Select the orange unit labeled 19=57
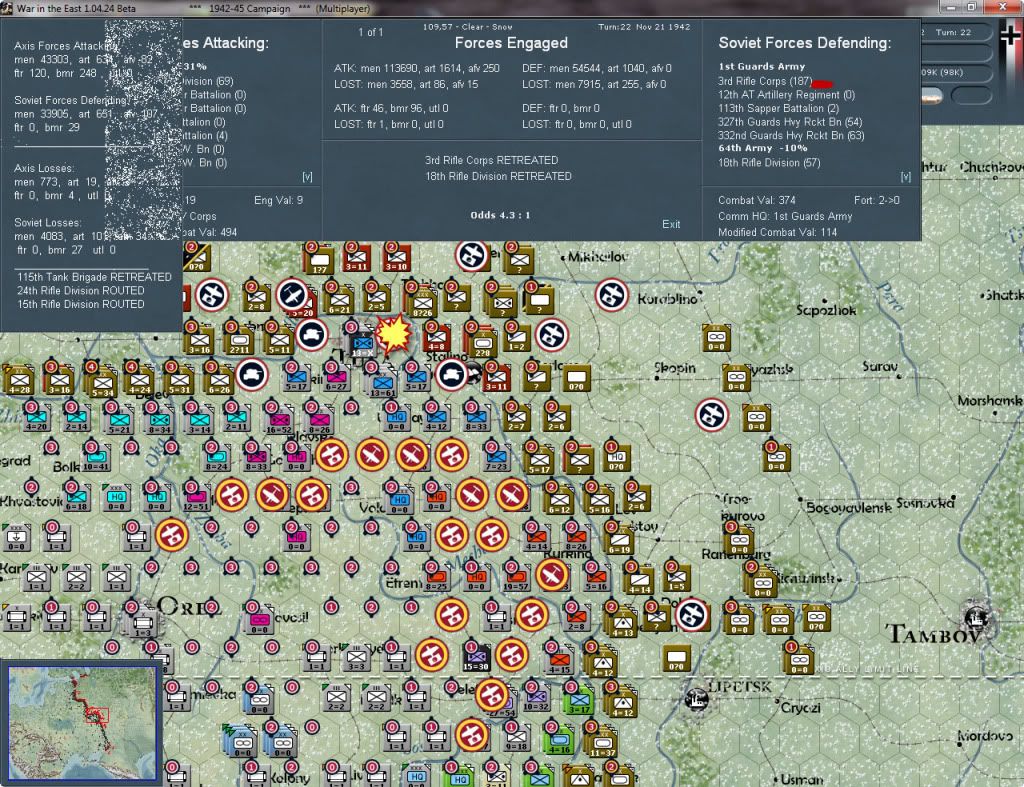Image resolution: width=1024 pixels, height=787 pixels. pyautogui.click(x=515, y=579)
